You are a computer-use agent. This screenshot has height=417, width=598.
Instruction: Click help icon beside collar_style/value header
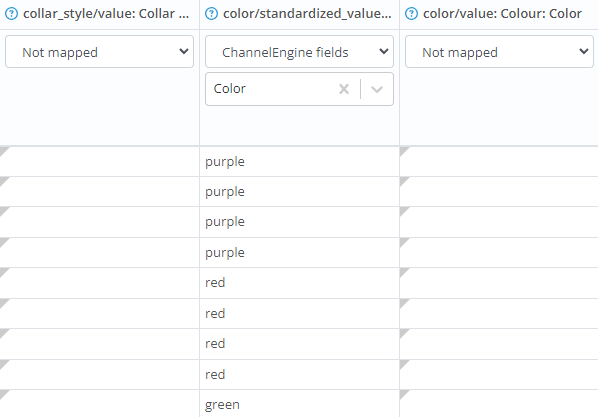coord(11,14)
